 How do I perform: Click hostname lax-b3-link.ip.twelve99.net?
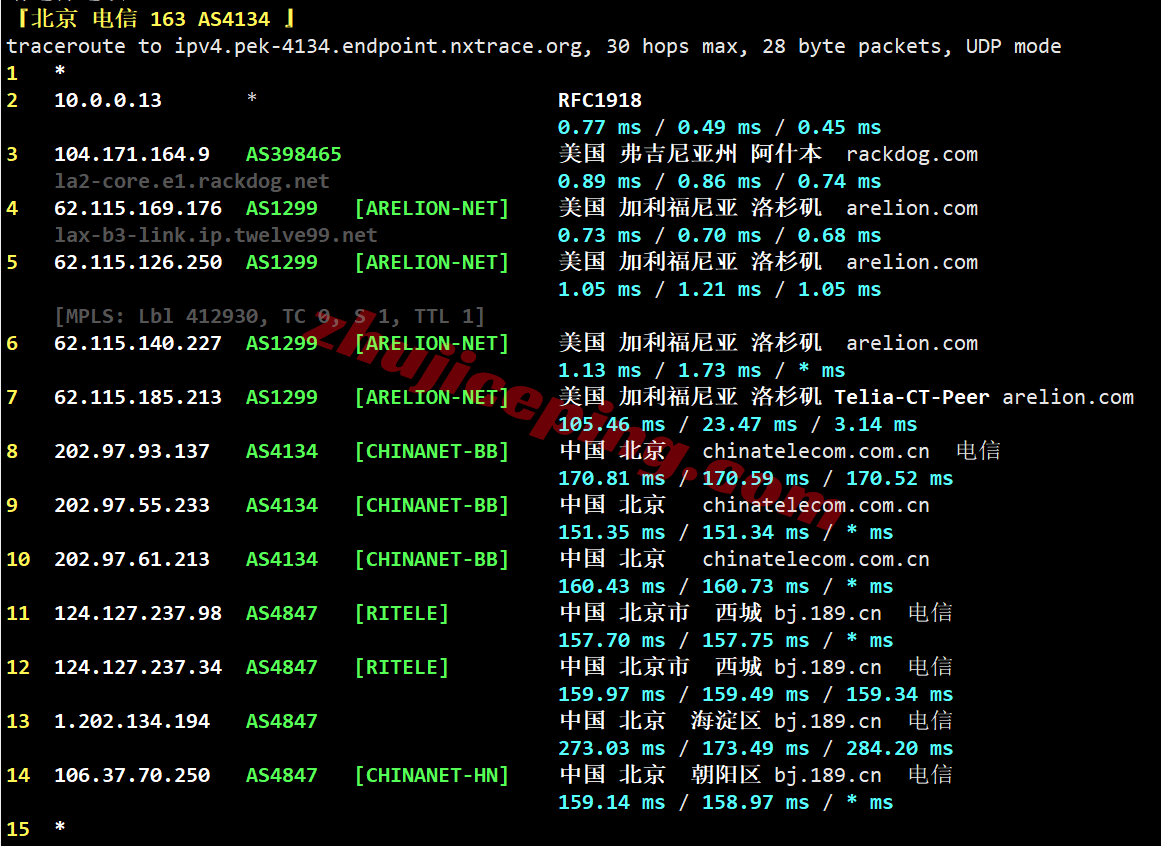click(x=215, y=235)
